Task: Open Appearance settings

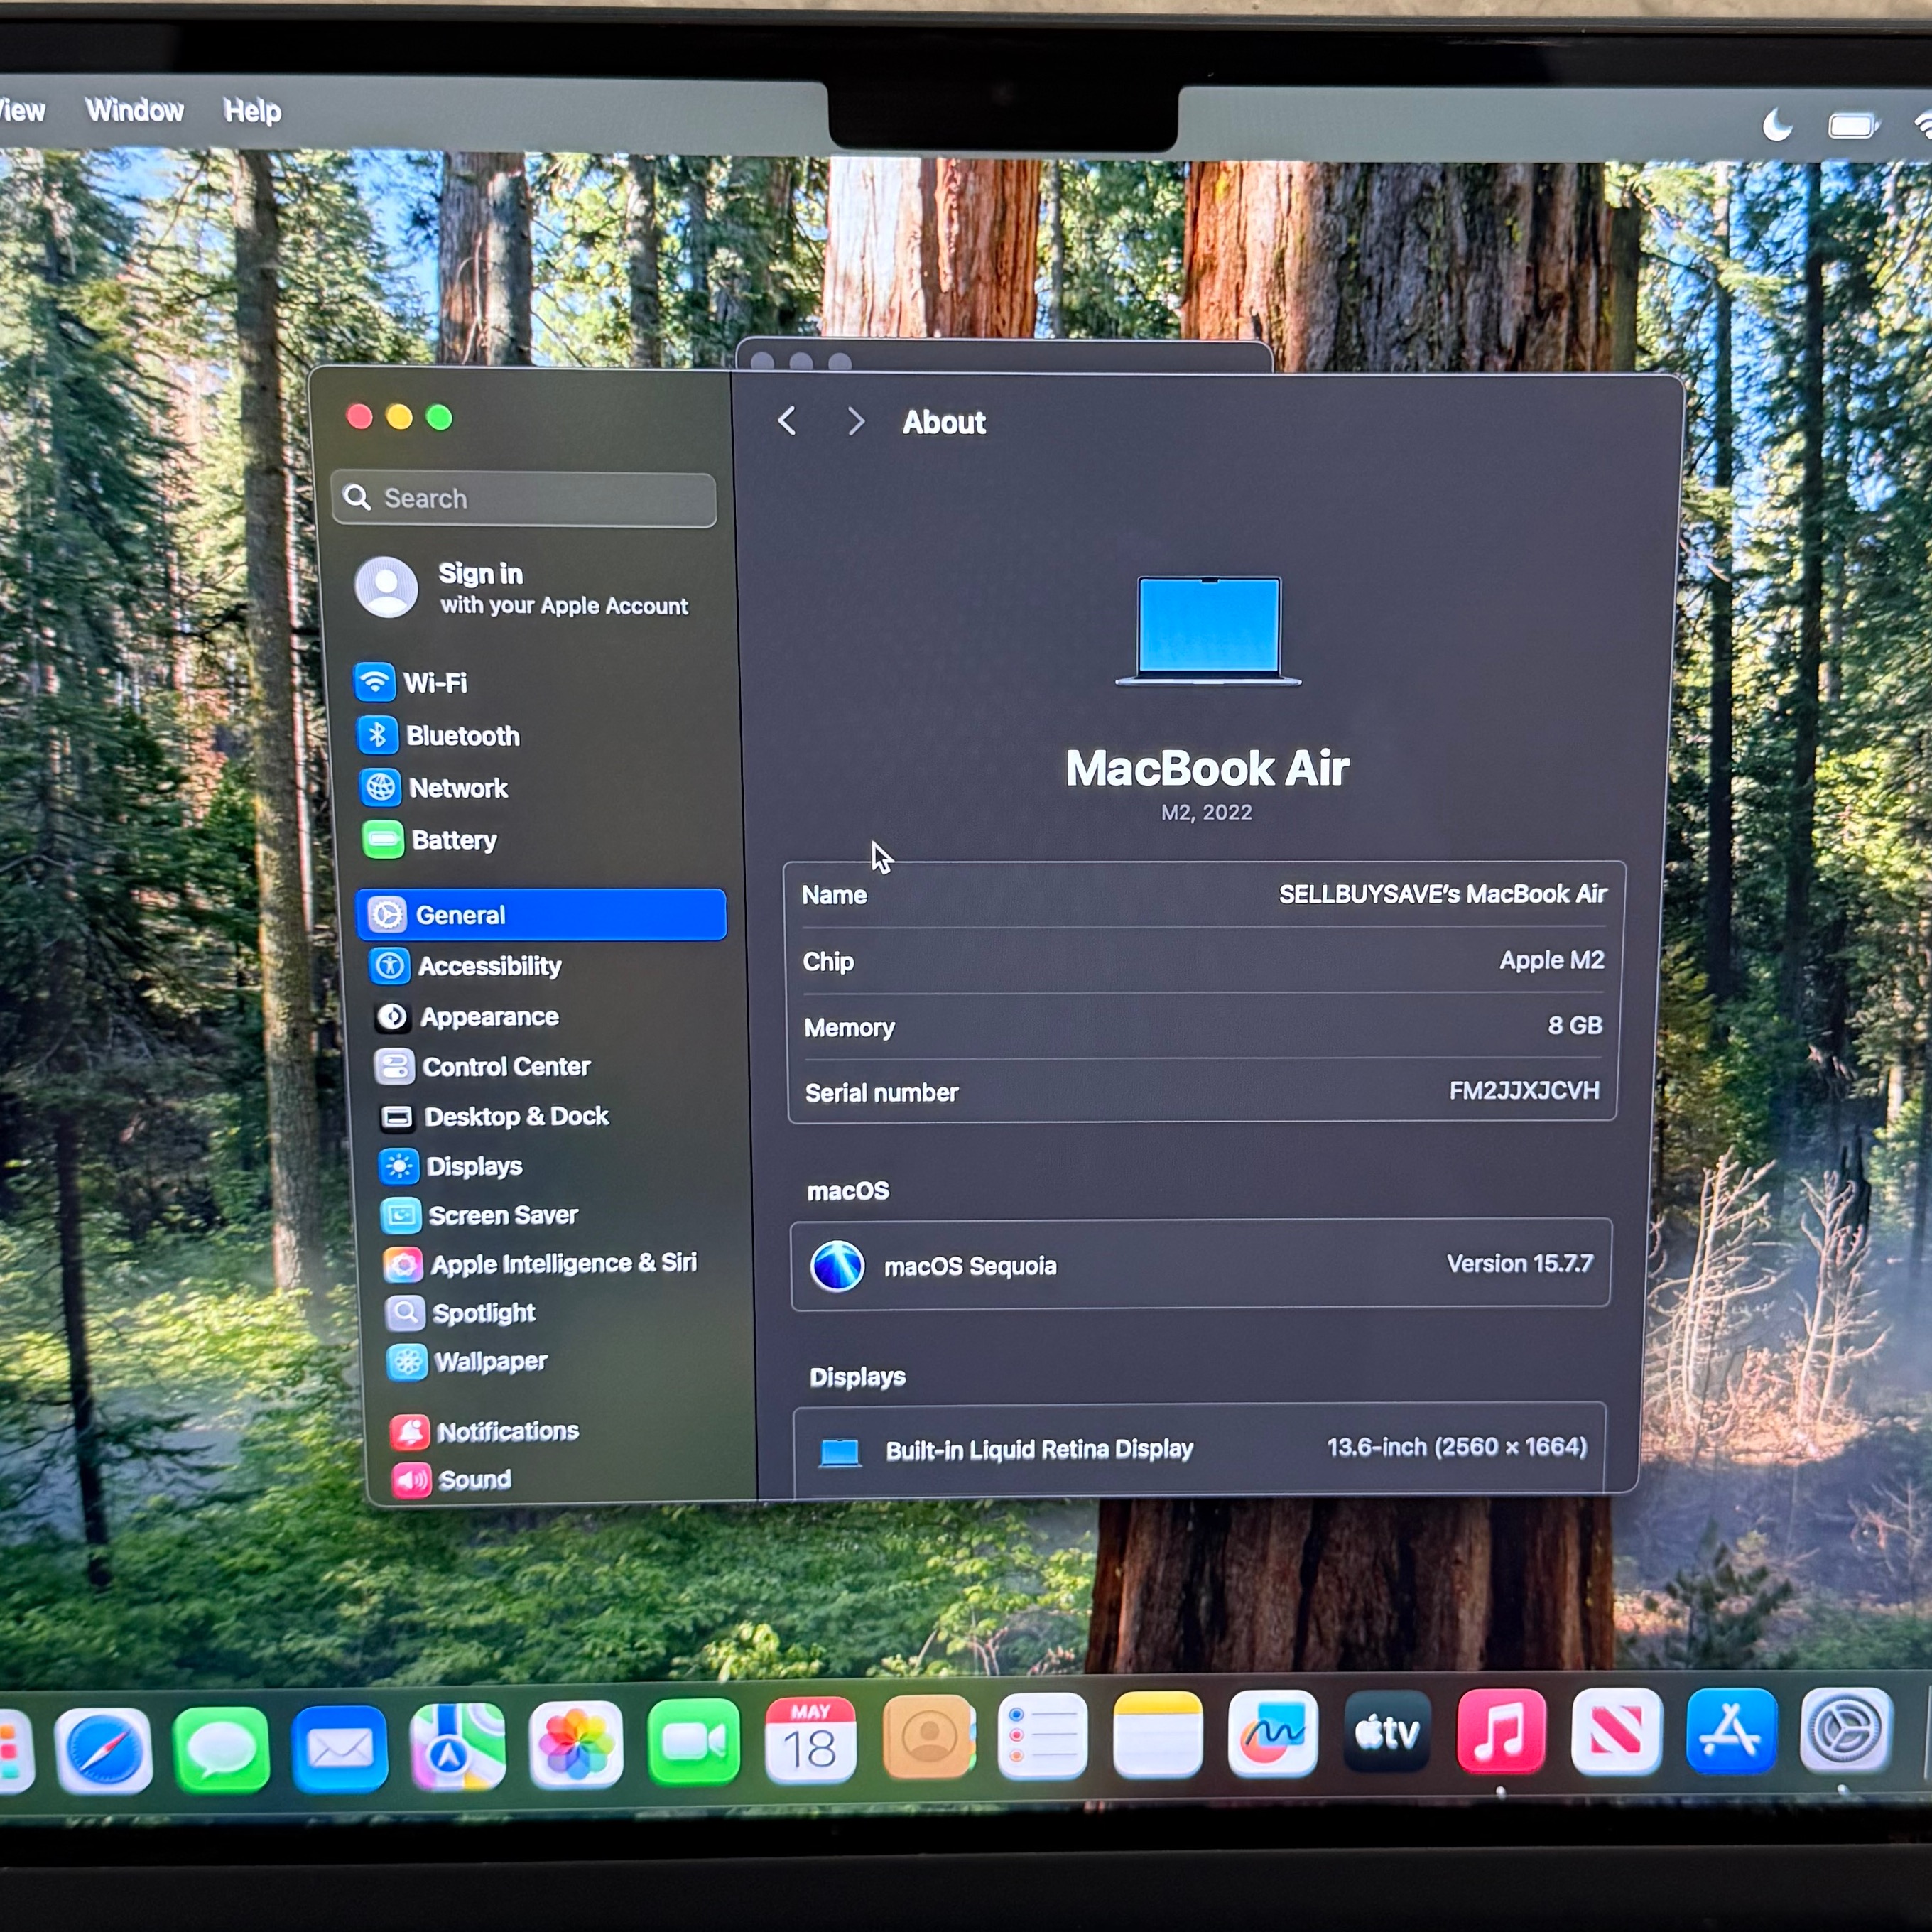Action: pos(467,1017)
